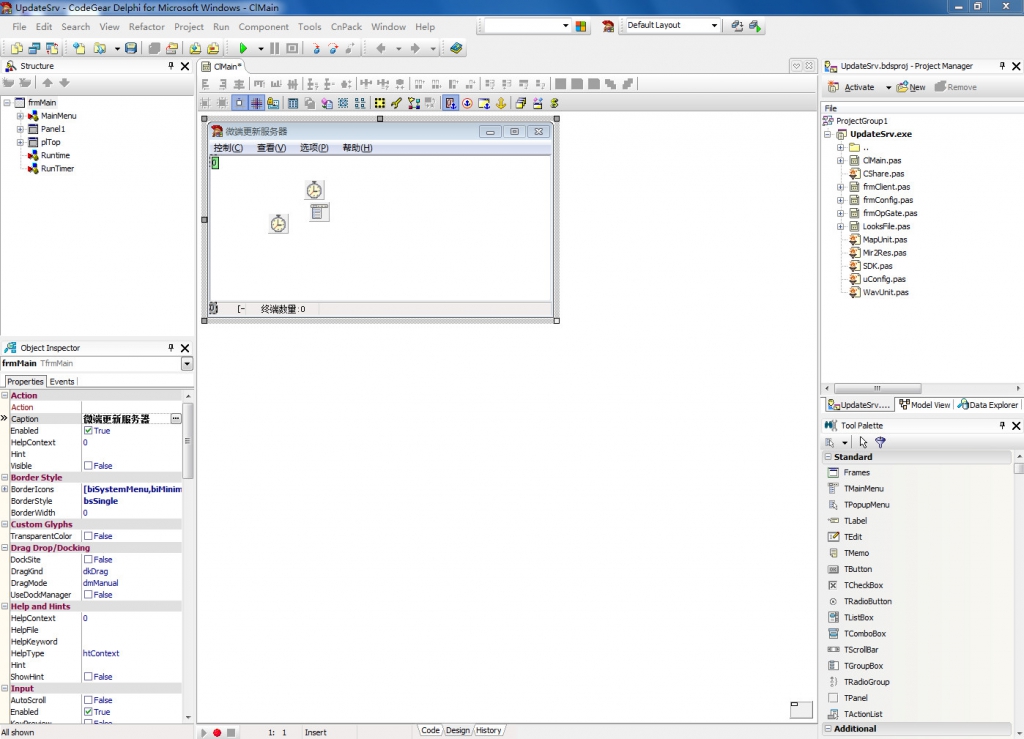1024x739 pixels.
Task: Click the Program Pause toolbar icon
Action: [274, 48]
